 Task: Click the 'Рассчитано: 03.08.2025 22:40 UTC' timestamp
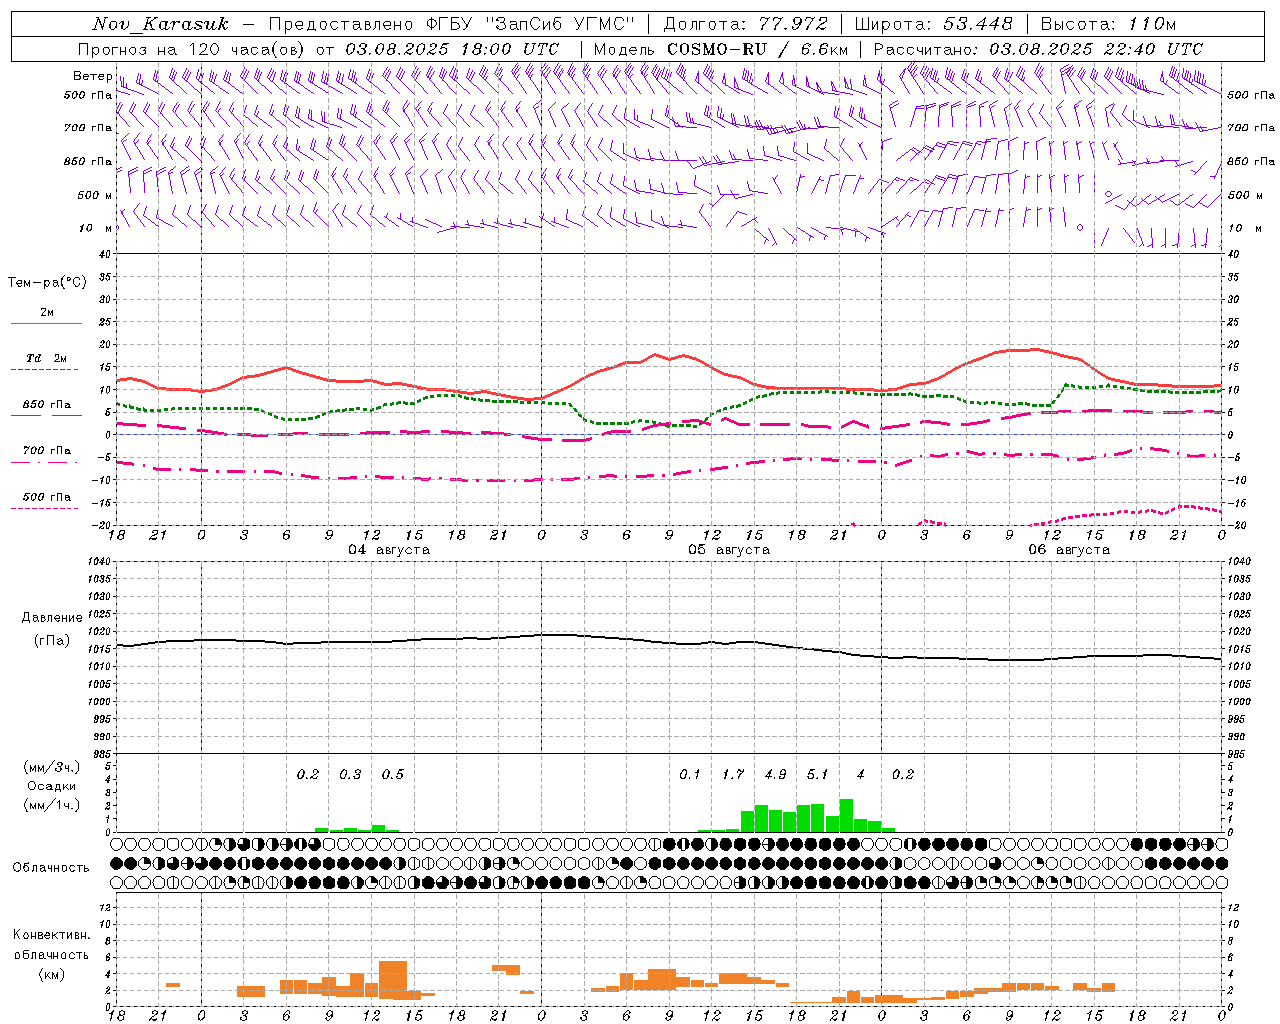[1038, 49]
